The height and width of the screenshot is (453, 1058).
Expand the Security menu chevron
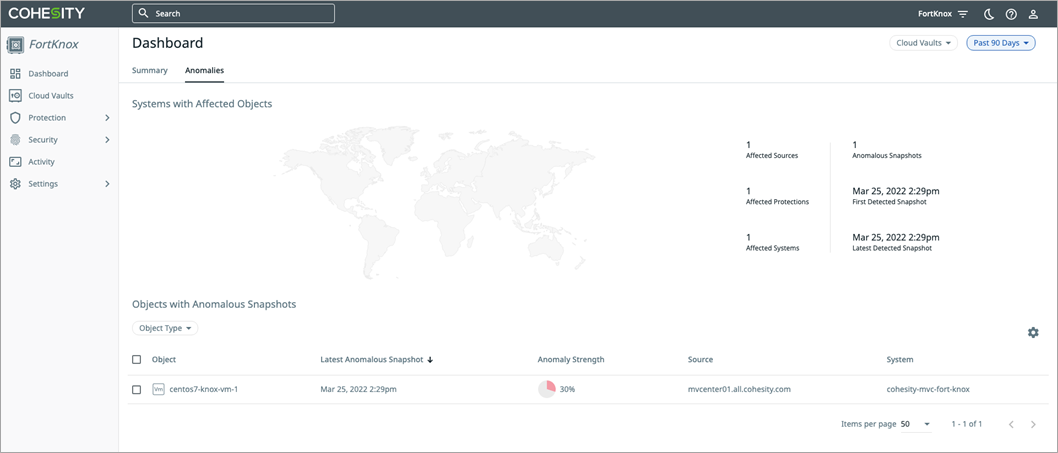click(x=107, y=140)
